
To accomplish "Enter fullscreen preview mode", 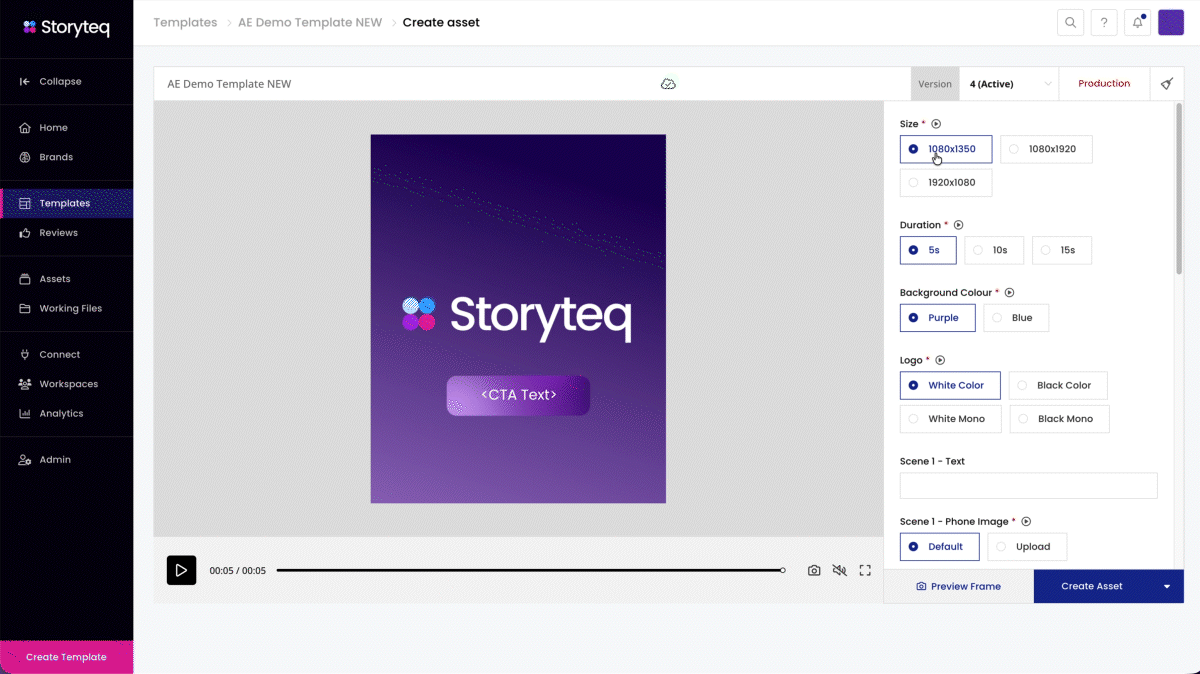I will coord(865,571).
